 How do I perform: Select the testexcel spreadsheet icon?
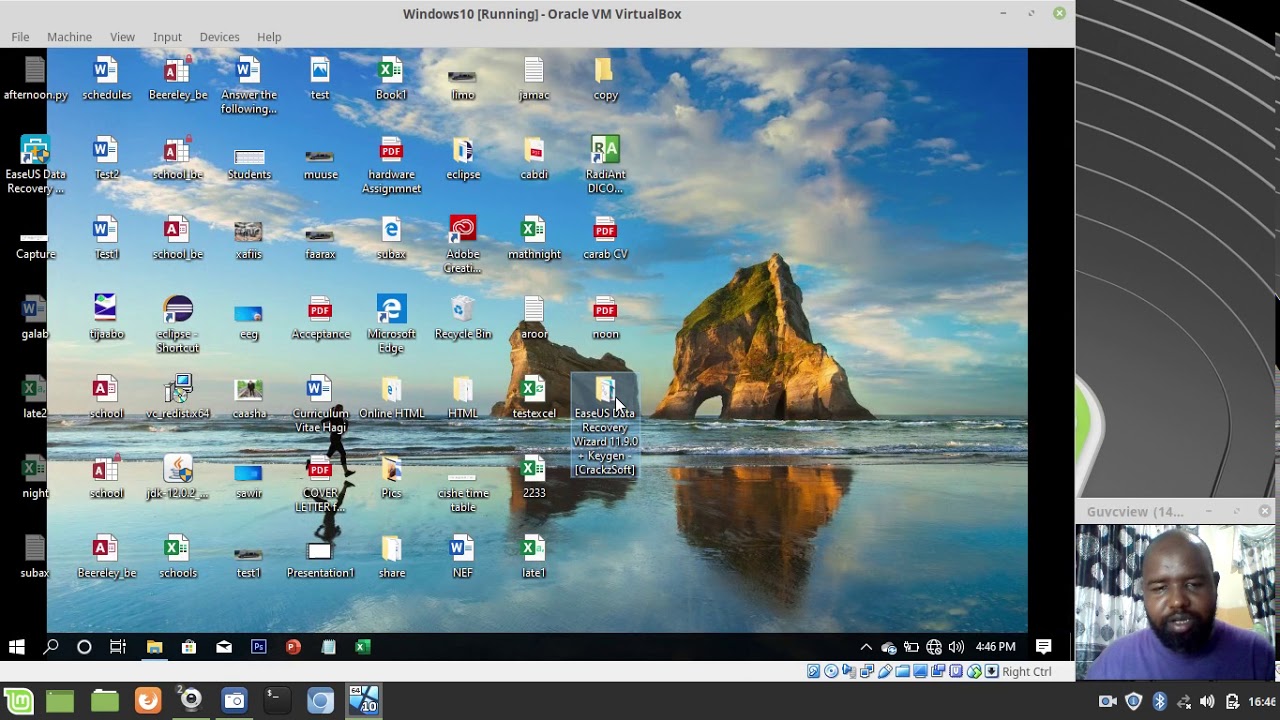(534, 398)
